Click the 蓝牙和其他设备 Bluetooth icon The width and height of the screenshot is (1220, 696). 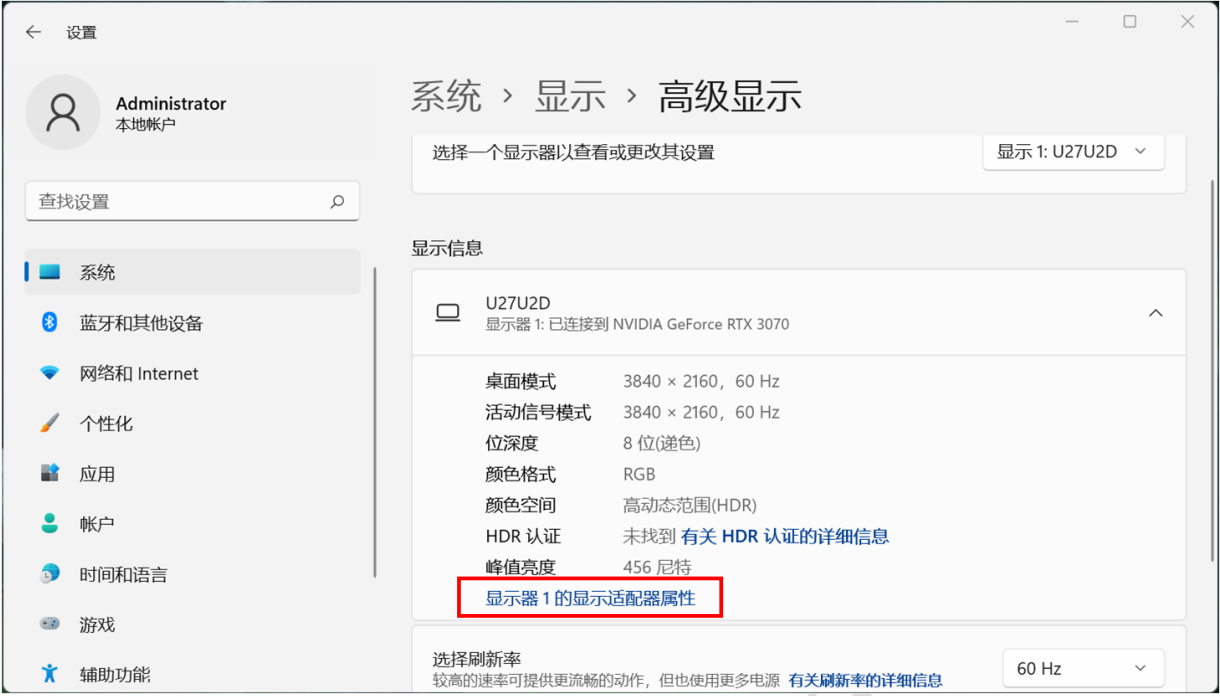click(x=50, y=323)
